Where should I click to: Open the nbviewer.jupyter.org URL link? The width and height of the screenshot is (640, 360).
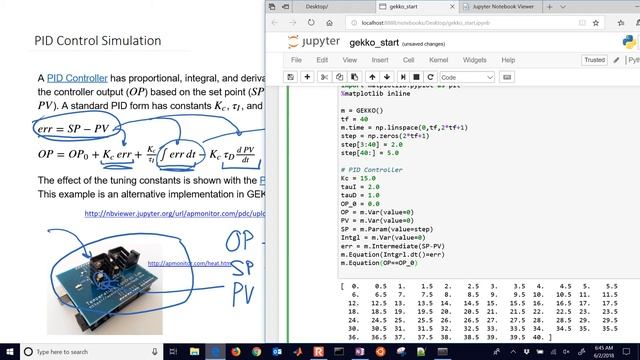[x=174, y=213]
